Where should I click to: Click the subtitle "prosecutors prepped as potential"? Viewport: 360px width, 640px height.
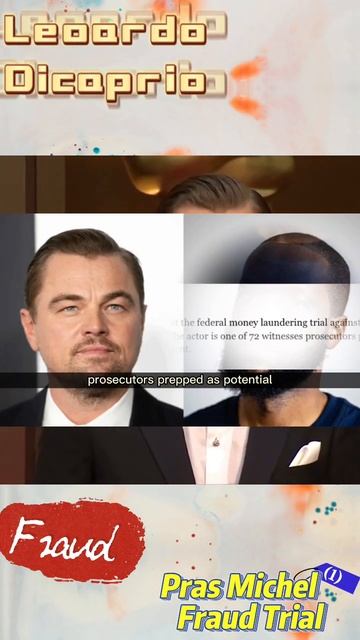pyautogui.click(x=180, y=380)
